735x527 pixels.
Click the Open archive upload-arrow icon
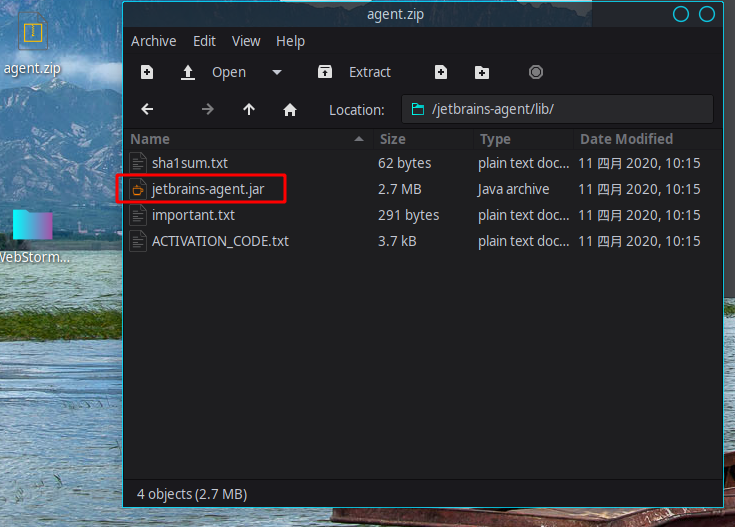188,72
